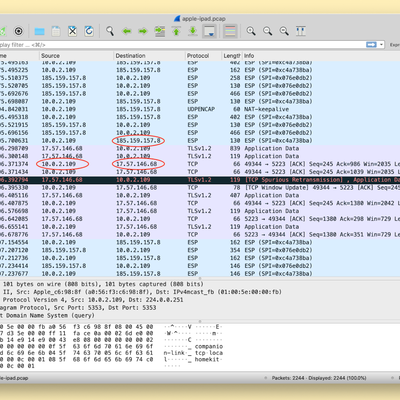The width and height of the screenshot is (400, 400).
Task: Select the ESP packet with length 354
Action: tap(200, 250)
